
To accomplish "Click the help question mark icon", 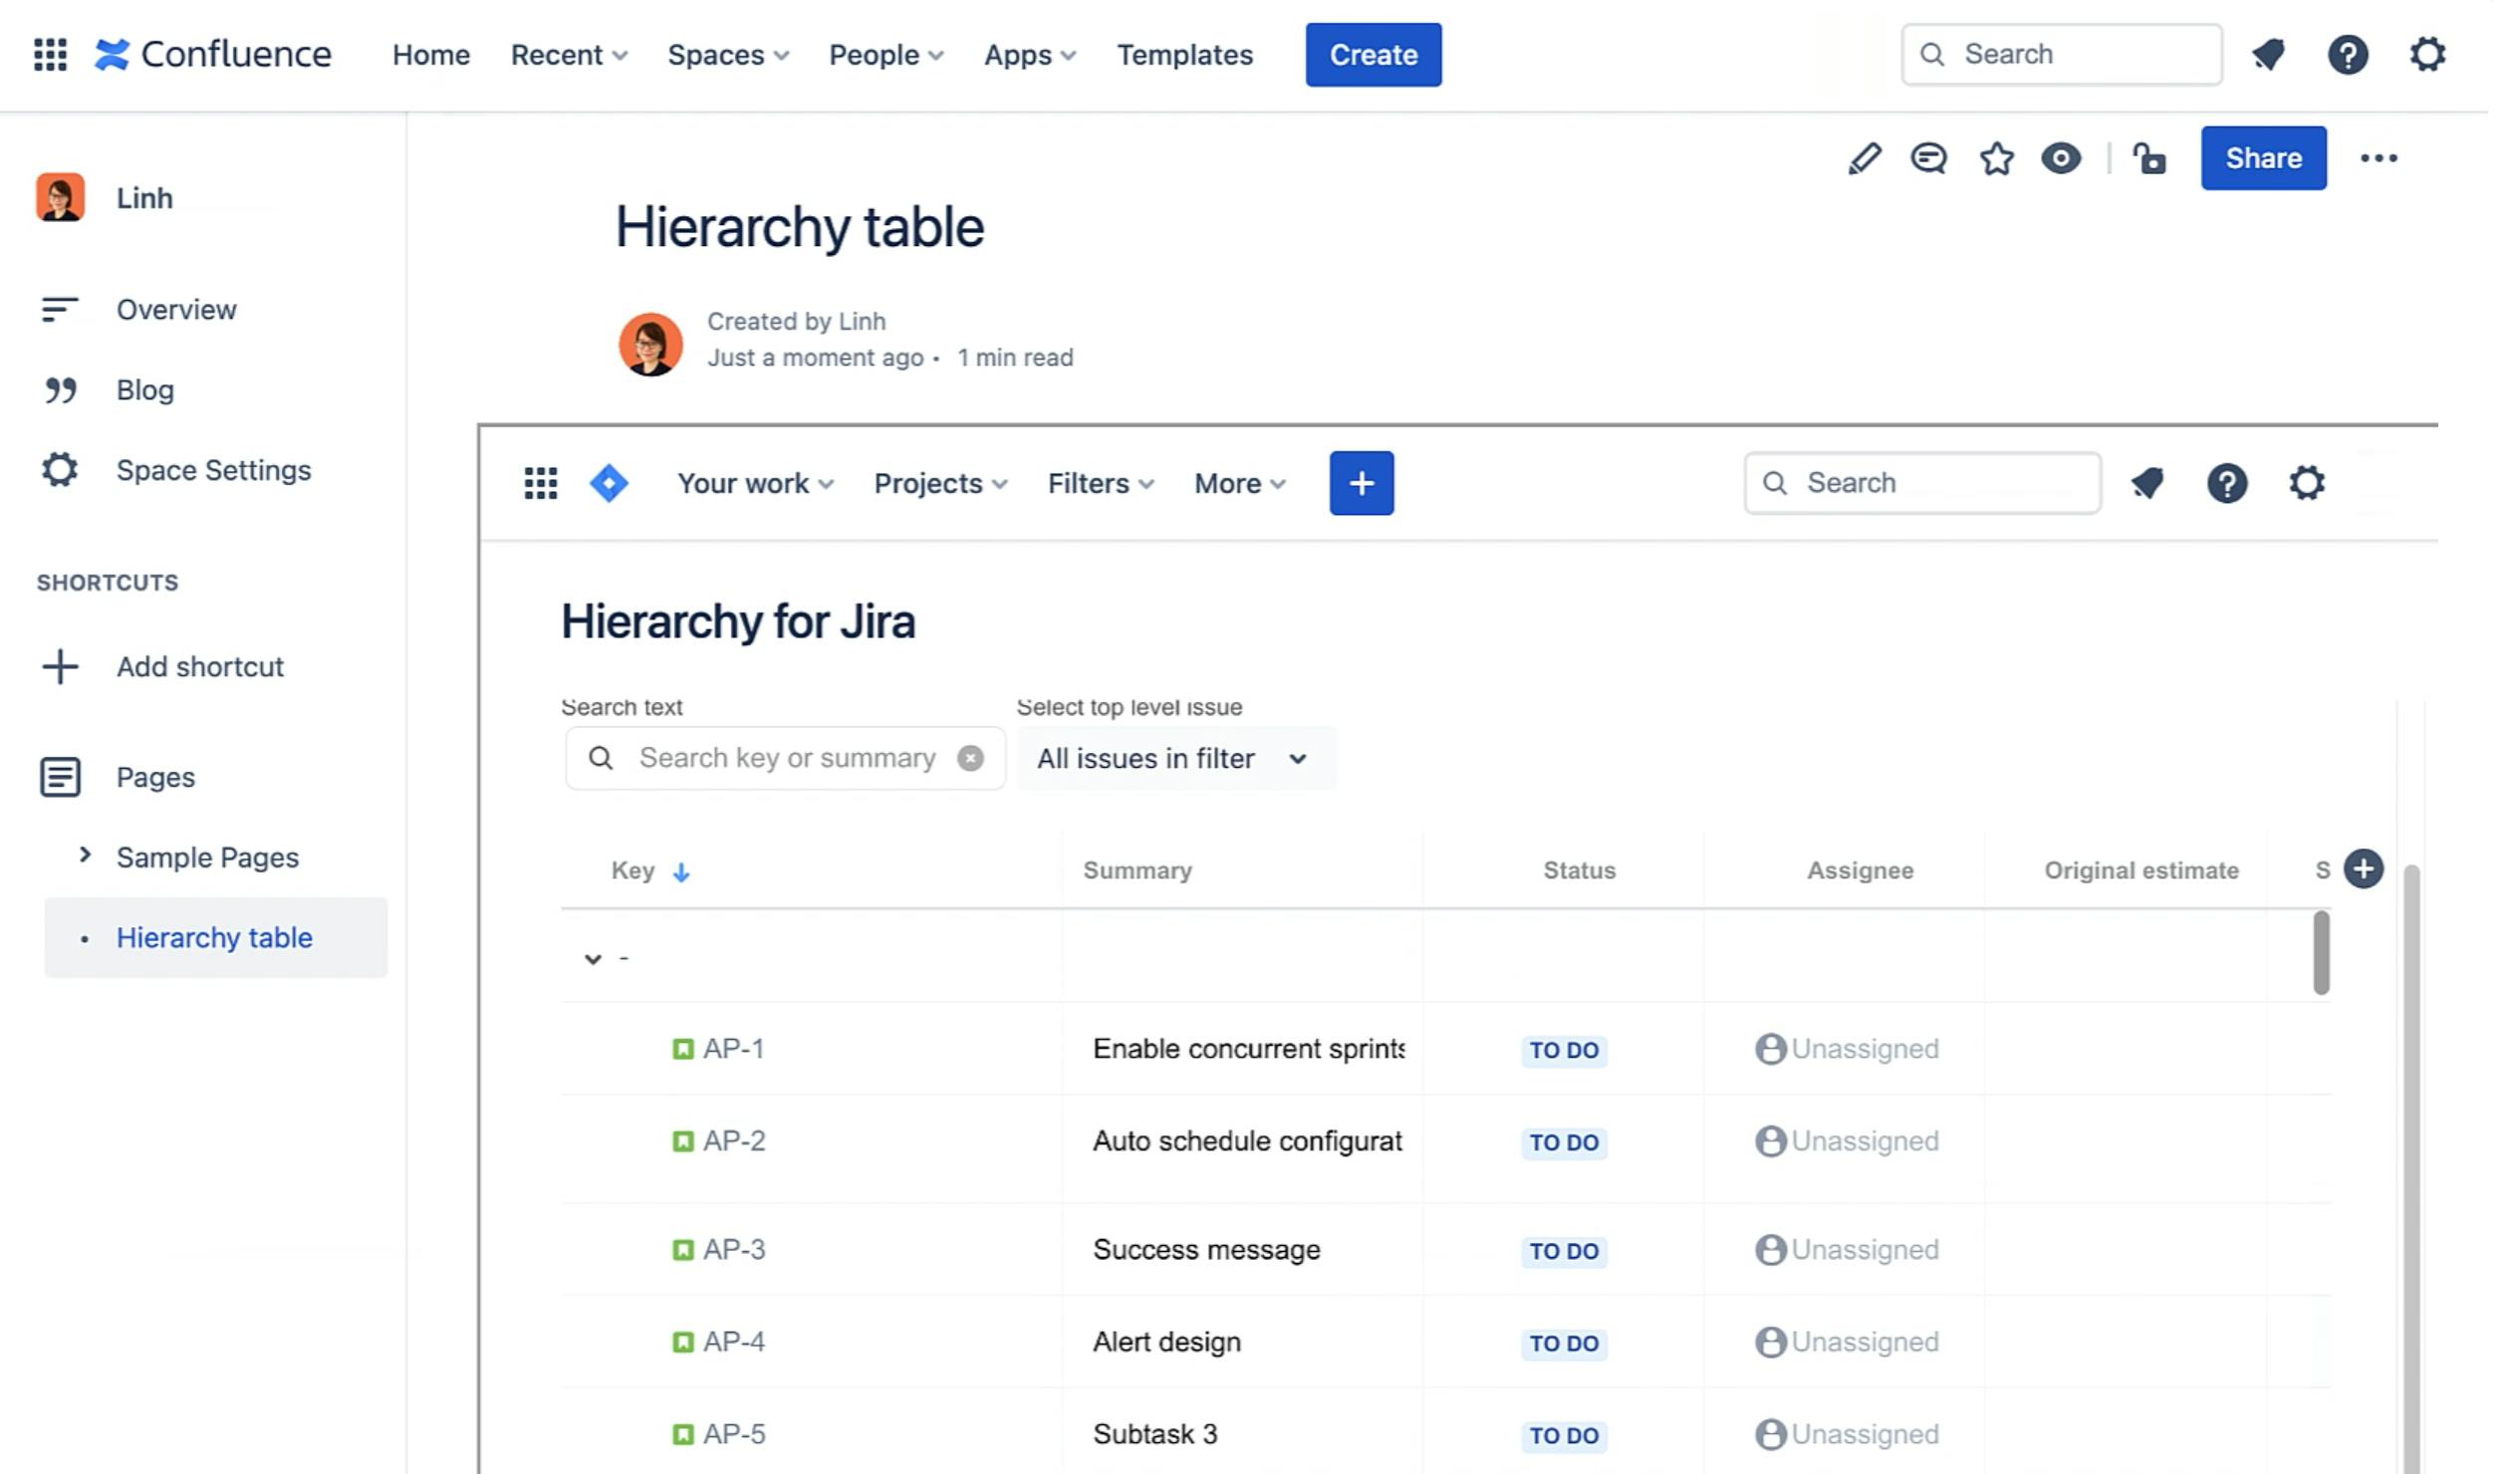I will coord(2347,53).
